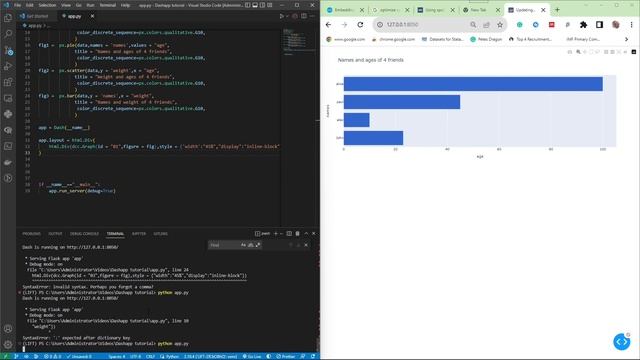Open Chrome Extensions puzzle icon

(583, 25)
